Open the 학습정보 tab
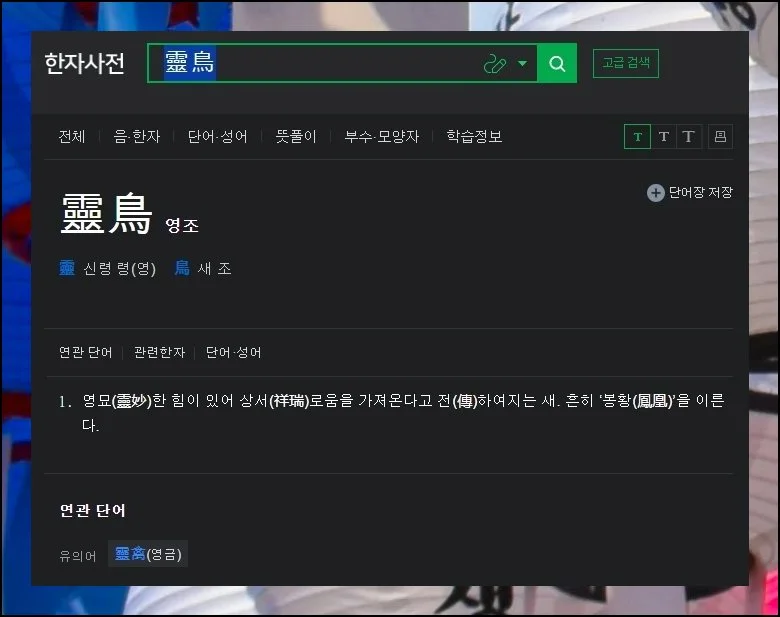780x617 pixels. coord(474,136)
